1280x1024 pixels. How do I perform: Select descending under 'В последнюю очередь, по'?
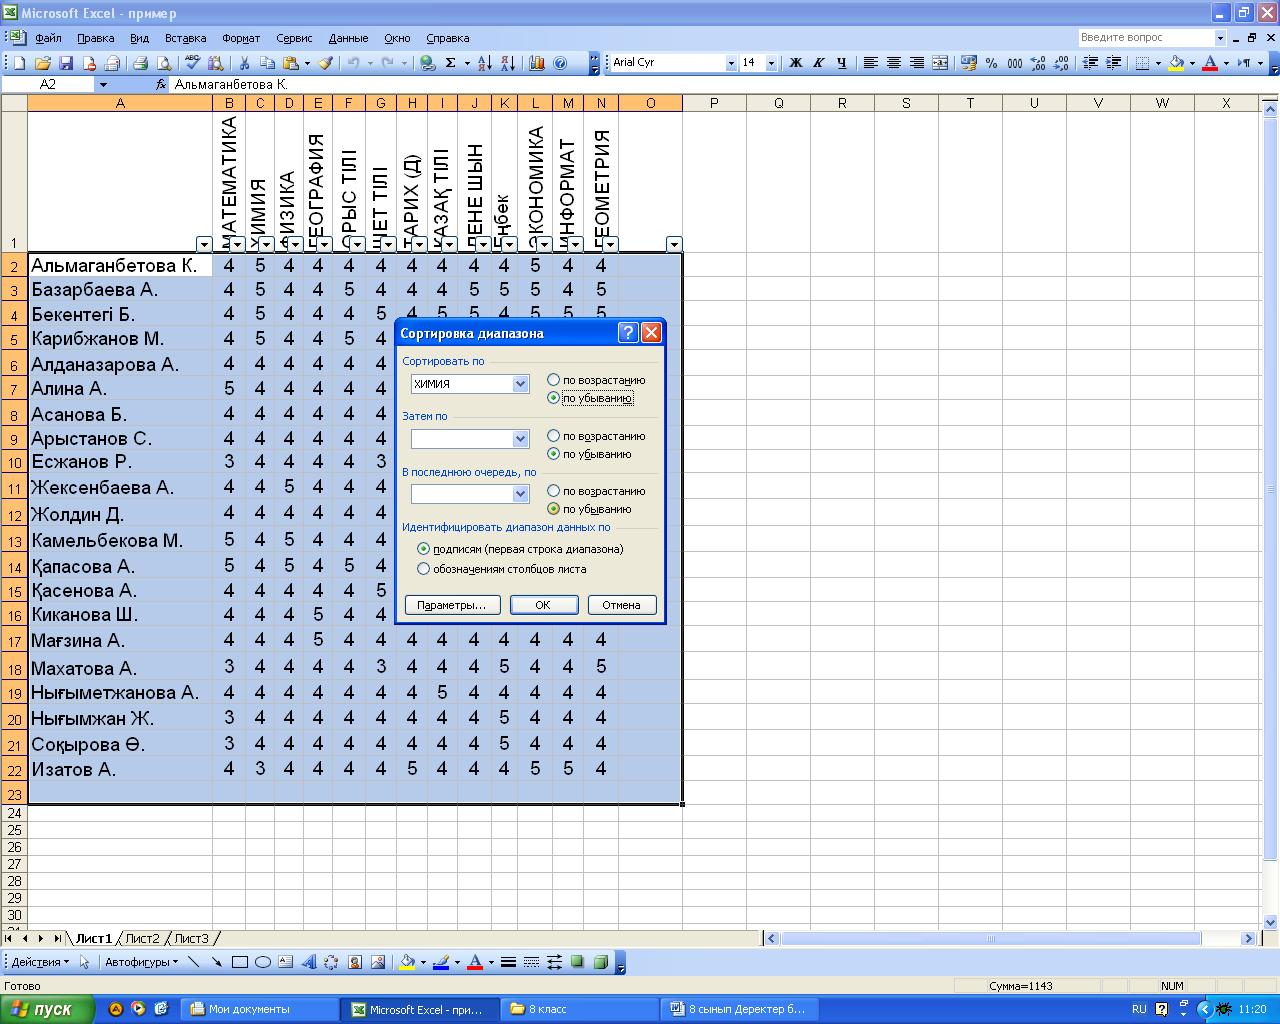[x=553, y=509]
